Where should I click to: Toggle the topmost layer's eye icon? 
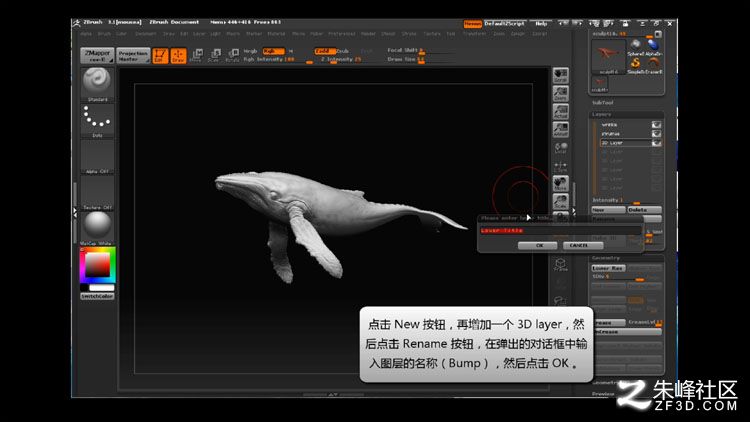(656, 125)
